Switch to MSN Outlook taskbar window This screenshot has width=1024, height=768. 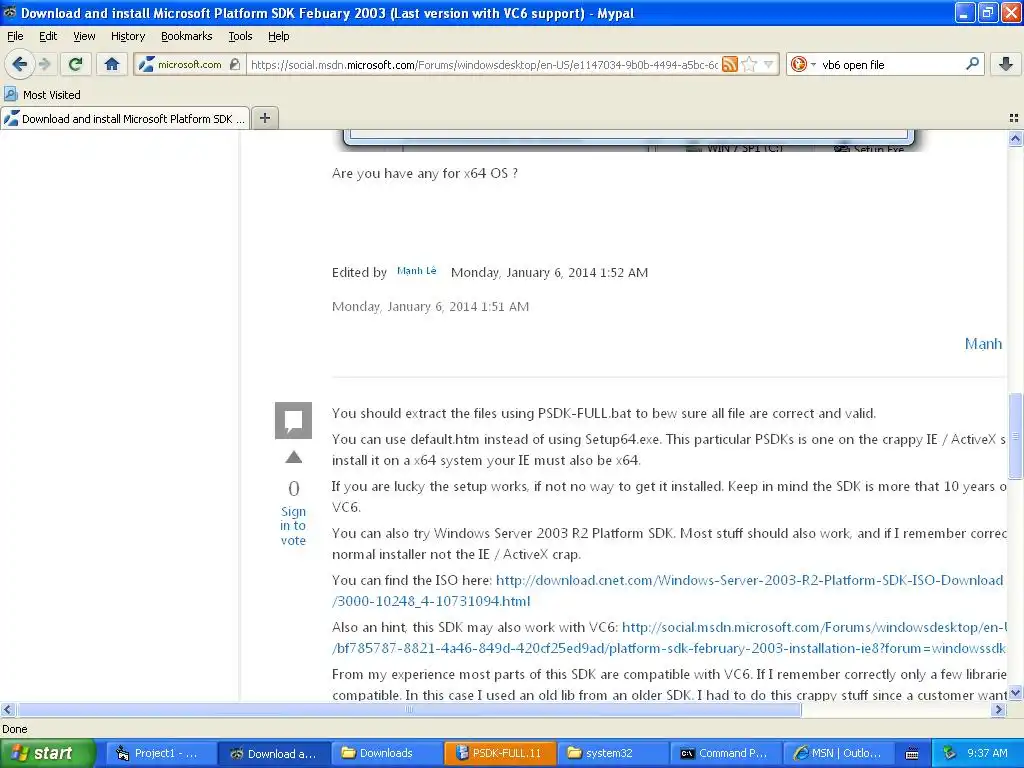[x=839, y=753]
